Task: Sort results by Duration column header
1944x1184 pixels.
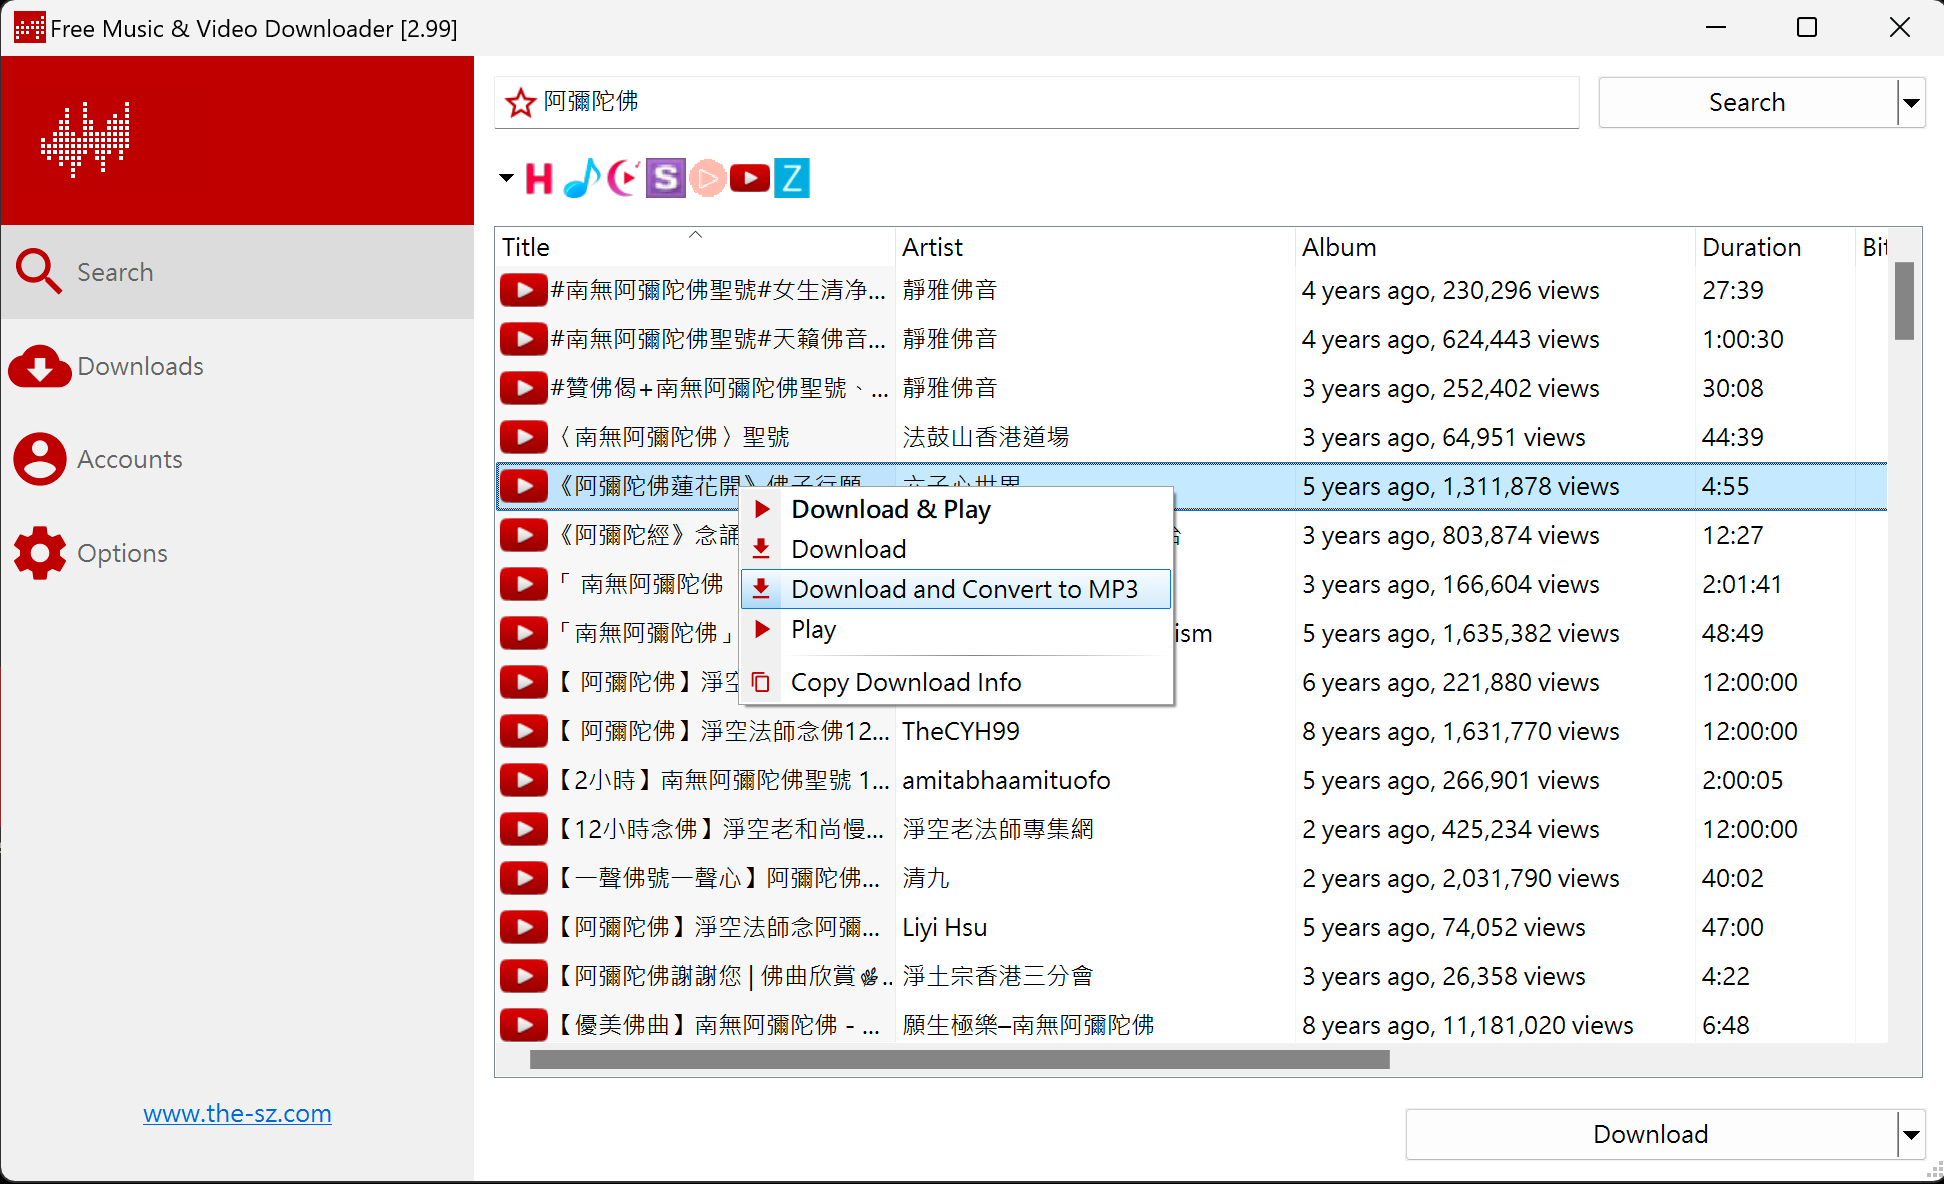Action: click(1775, 247)
